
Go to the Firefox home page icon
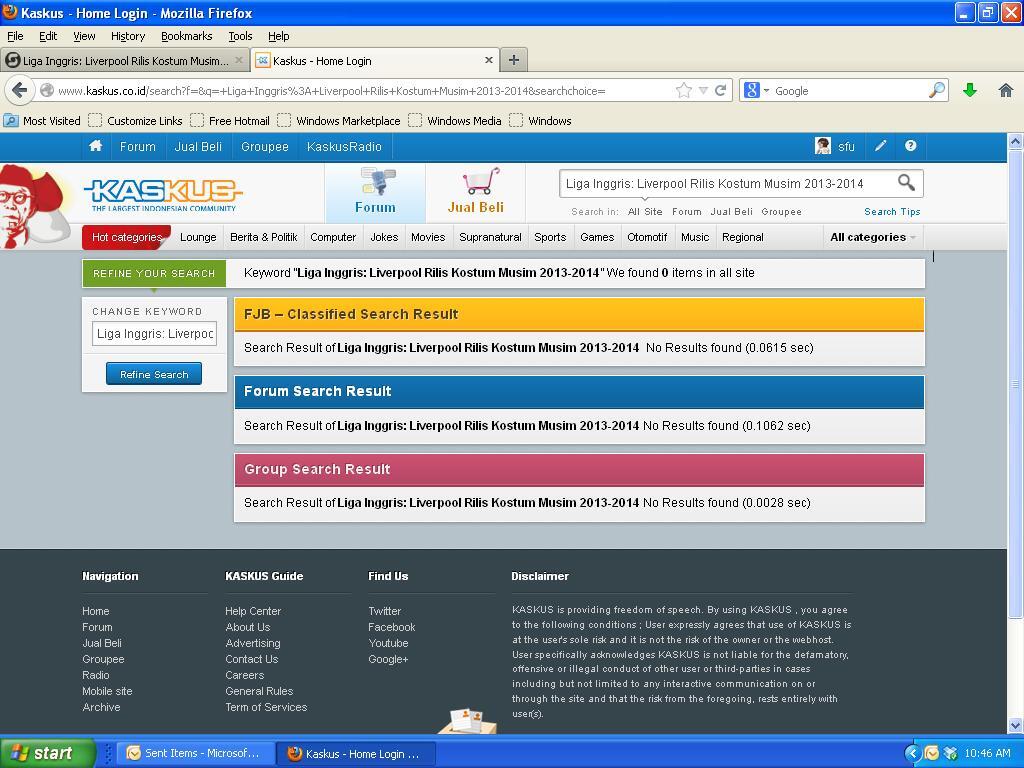coord(1006,90)
